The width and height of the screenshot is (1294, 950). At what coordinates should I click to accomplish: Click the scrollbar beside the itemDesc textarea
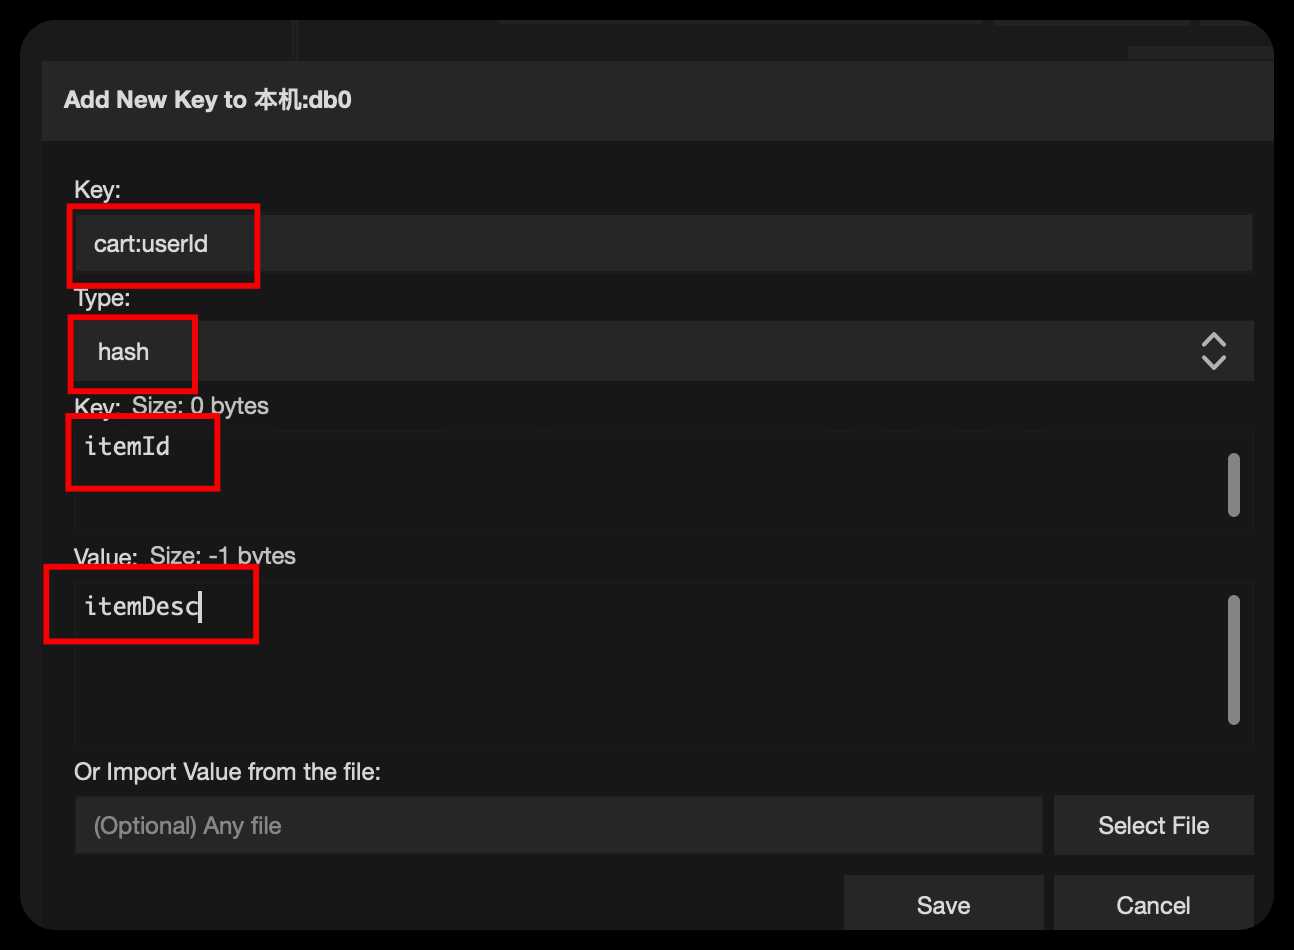click(1233, 660)
